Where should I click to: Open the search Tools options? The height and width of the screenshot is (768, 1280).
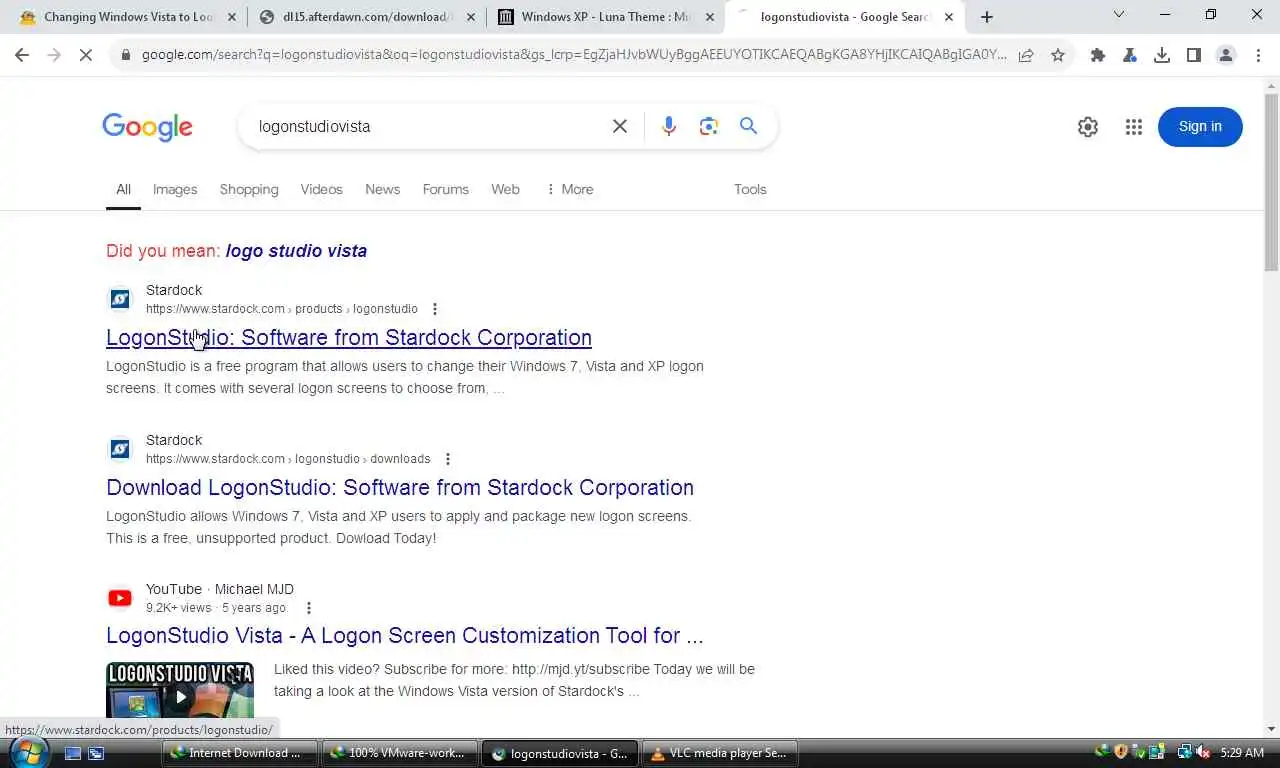point(750,189)
